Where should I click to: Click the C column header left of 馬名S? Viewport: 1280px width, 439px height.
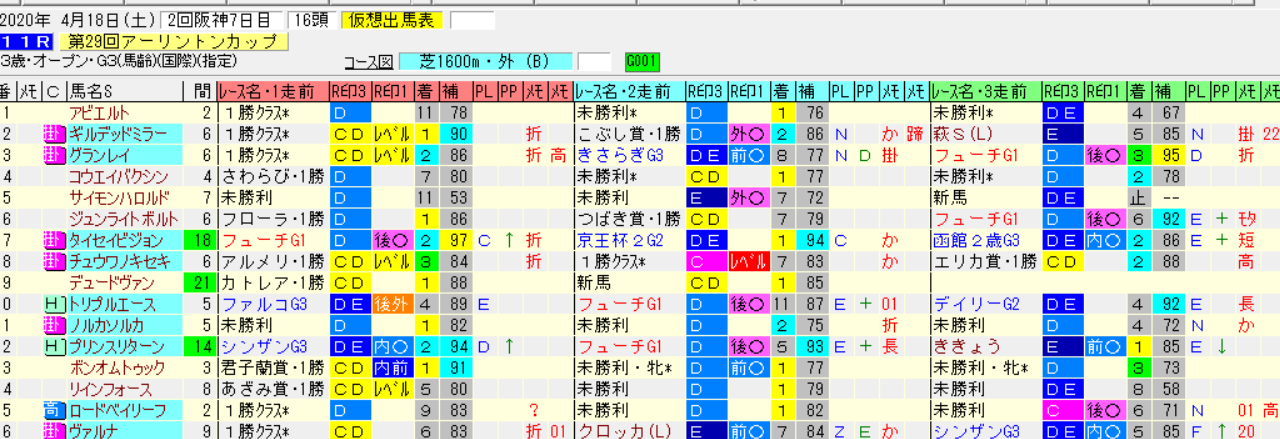click(x=53, y=92)
